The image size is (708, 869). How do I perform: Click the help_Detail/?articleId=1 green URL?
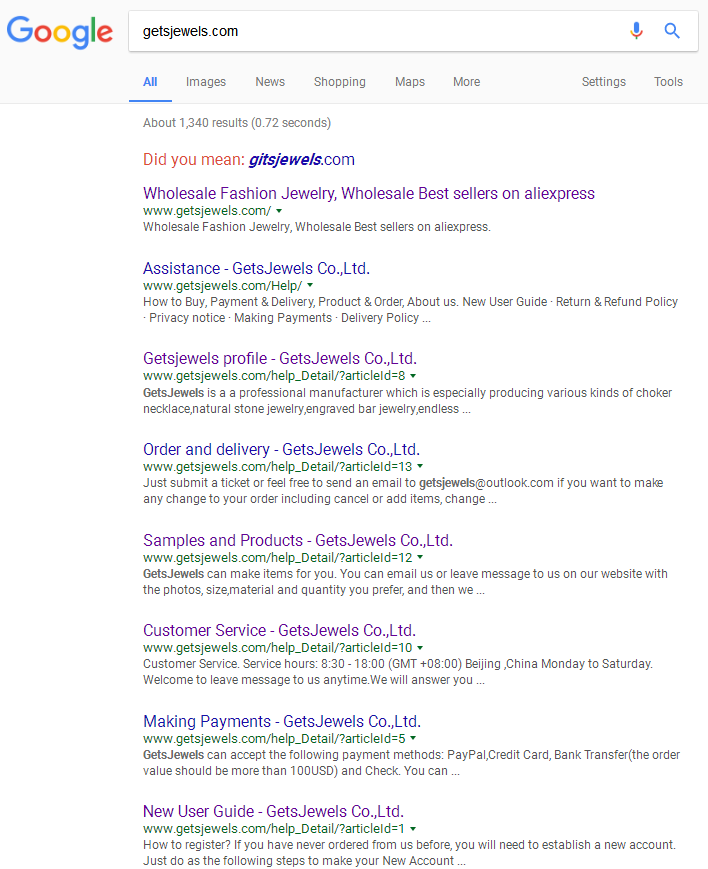(274, 829)
